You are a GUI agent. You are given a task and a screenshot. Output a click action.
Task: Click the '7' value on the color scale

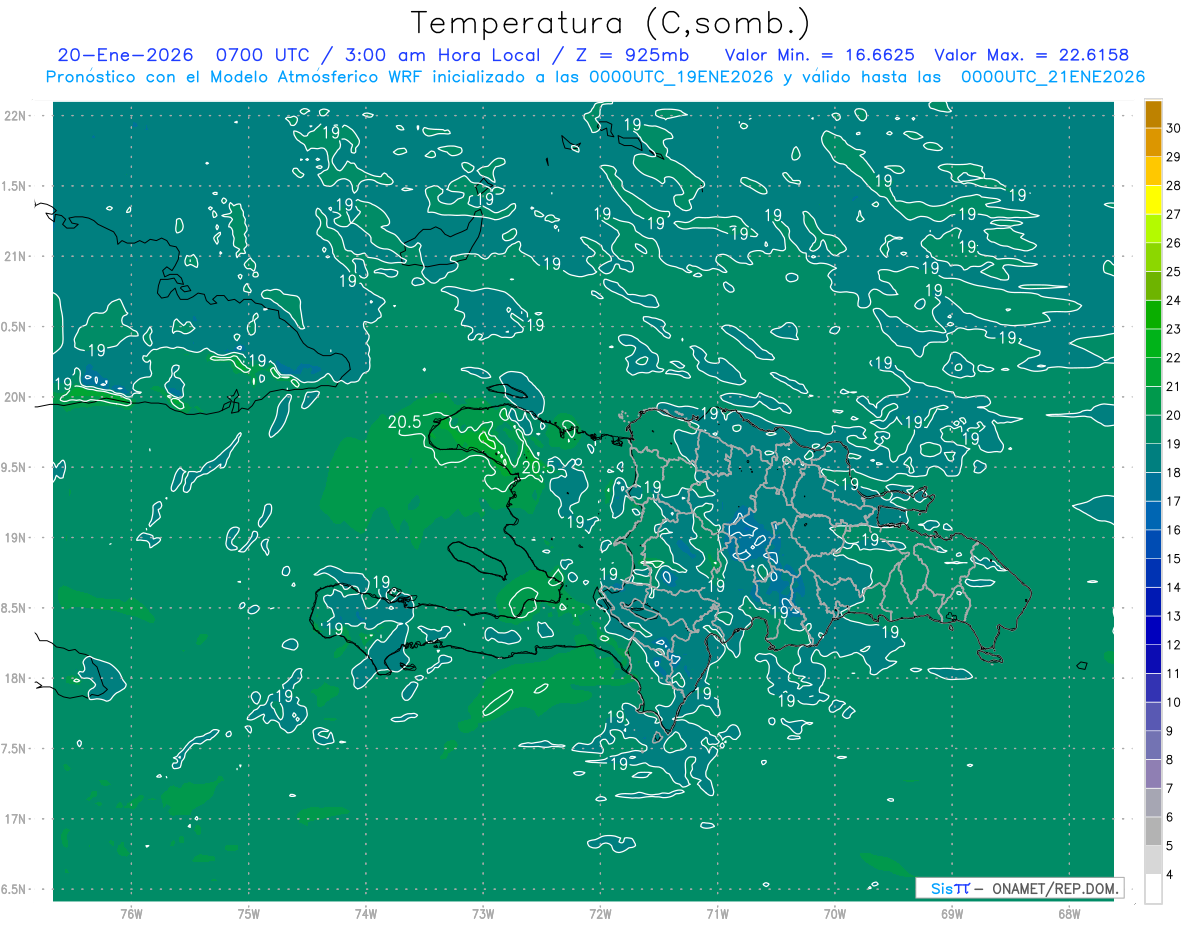1170,789
